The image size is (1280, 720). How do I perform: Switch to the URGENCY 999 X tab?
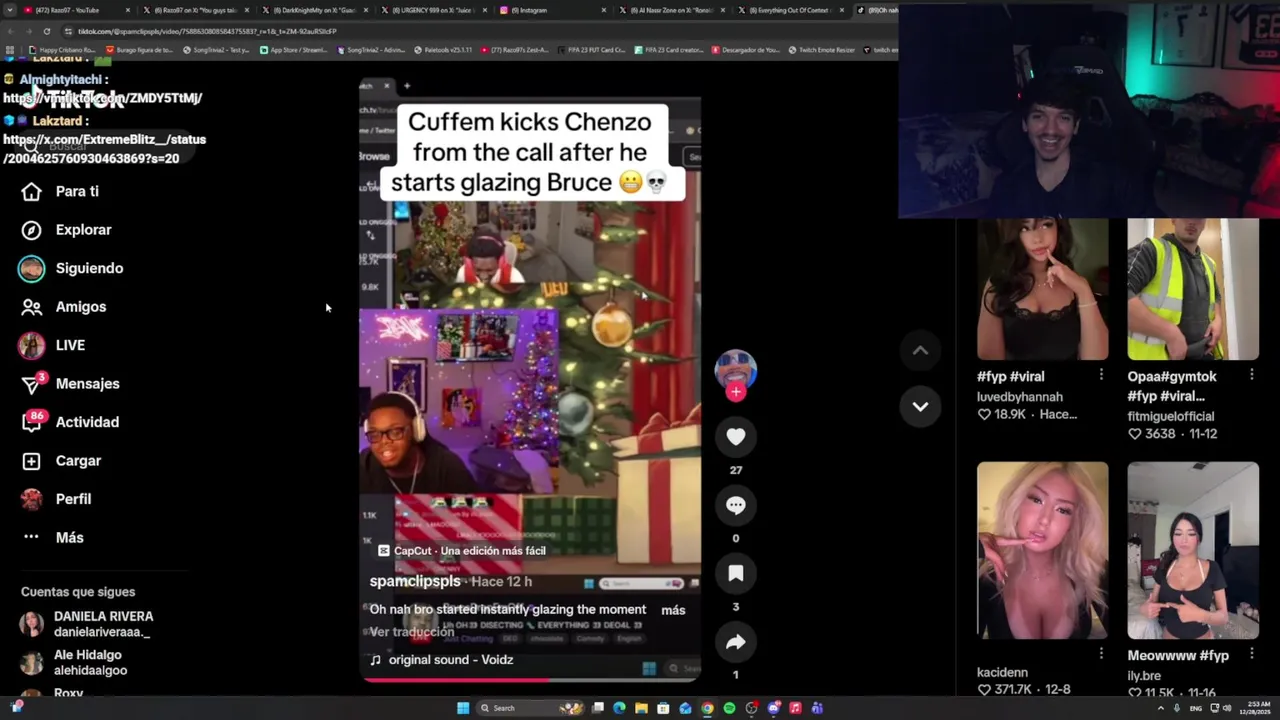(432, 10)
